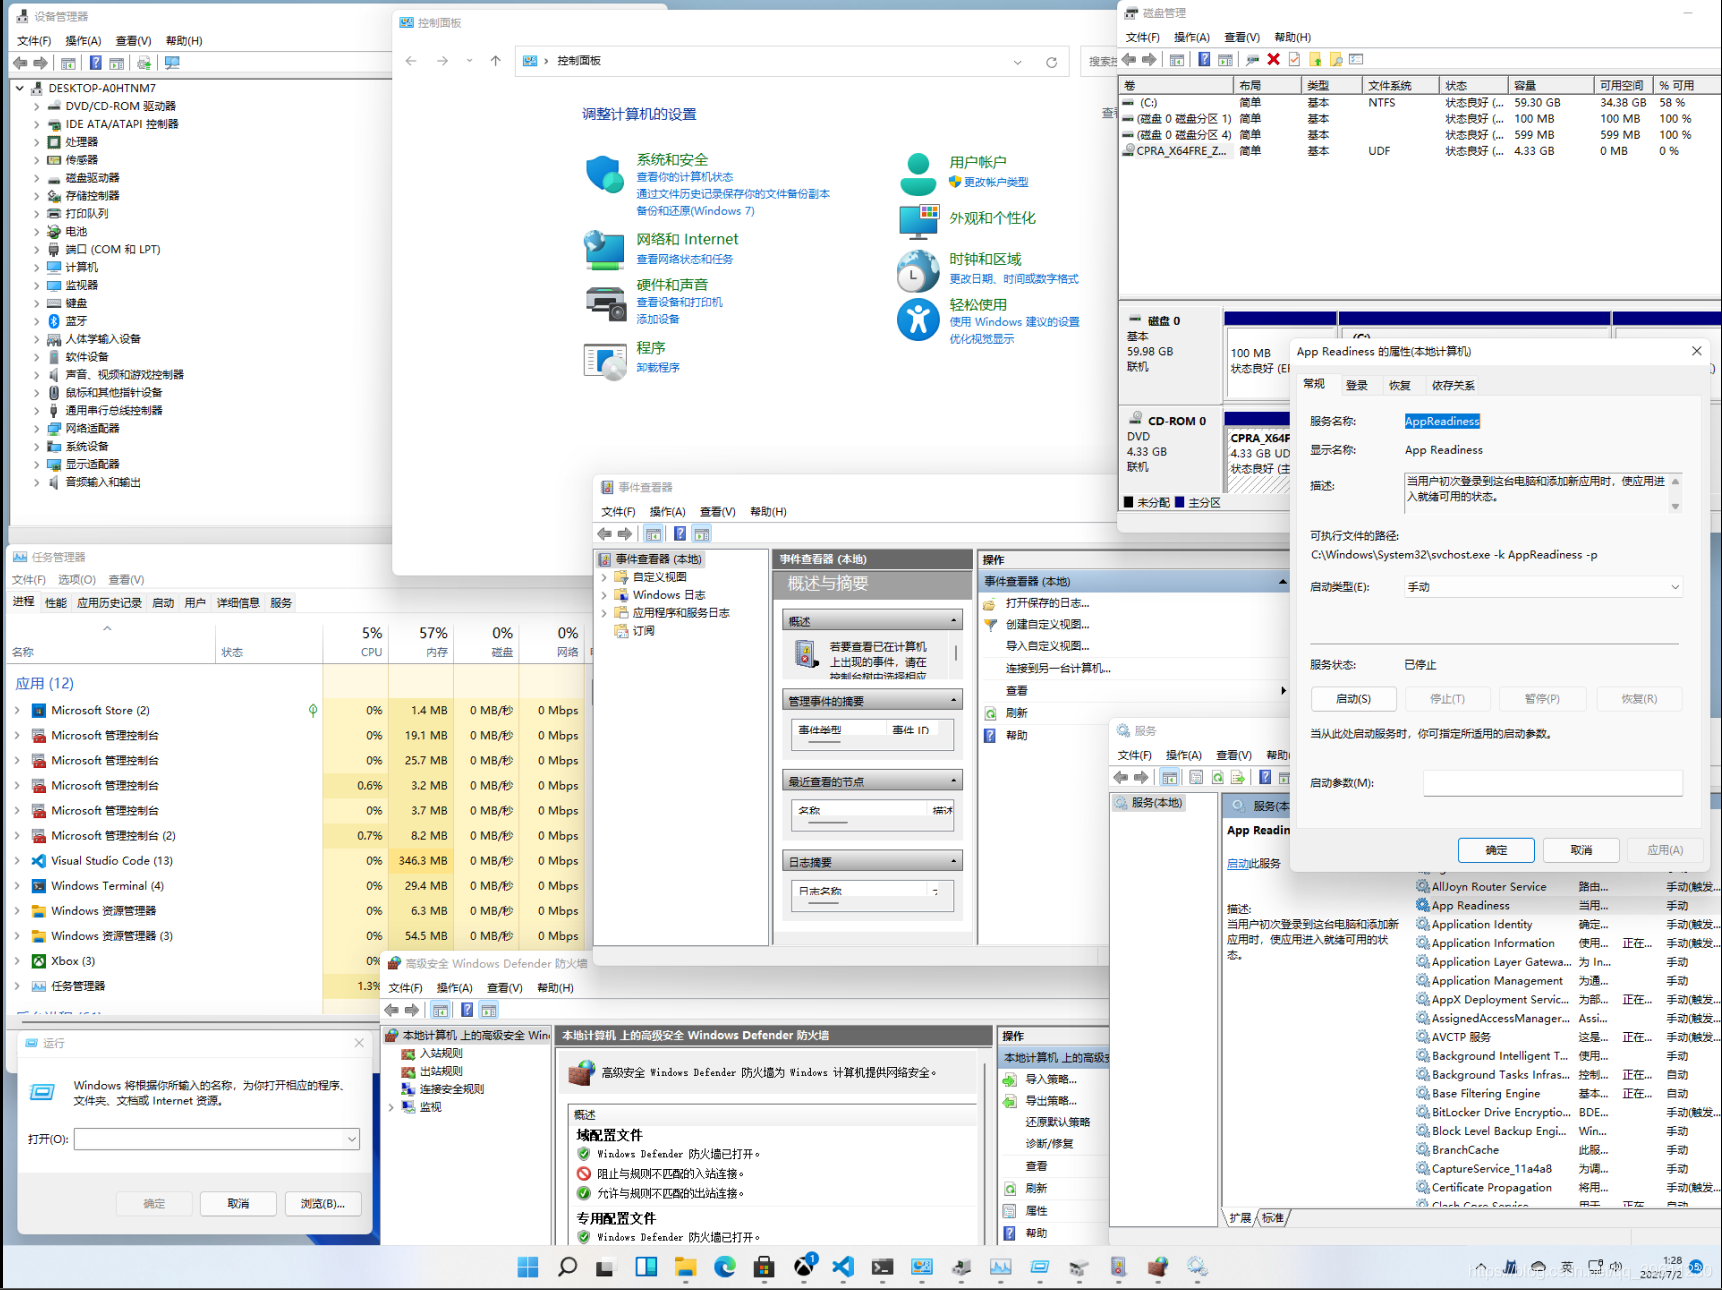This screenshot has height=1290, width=1722.
Task: Expand the 网络适配器 device tree node
Action: coord(37,428)
